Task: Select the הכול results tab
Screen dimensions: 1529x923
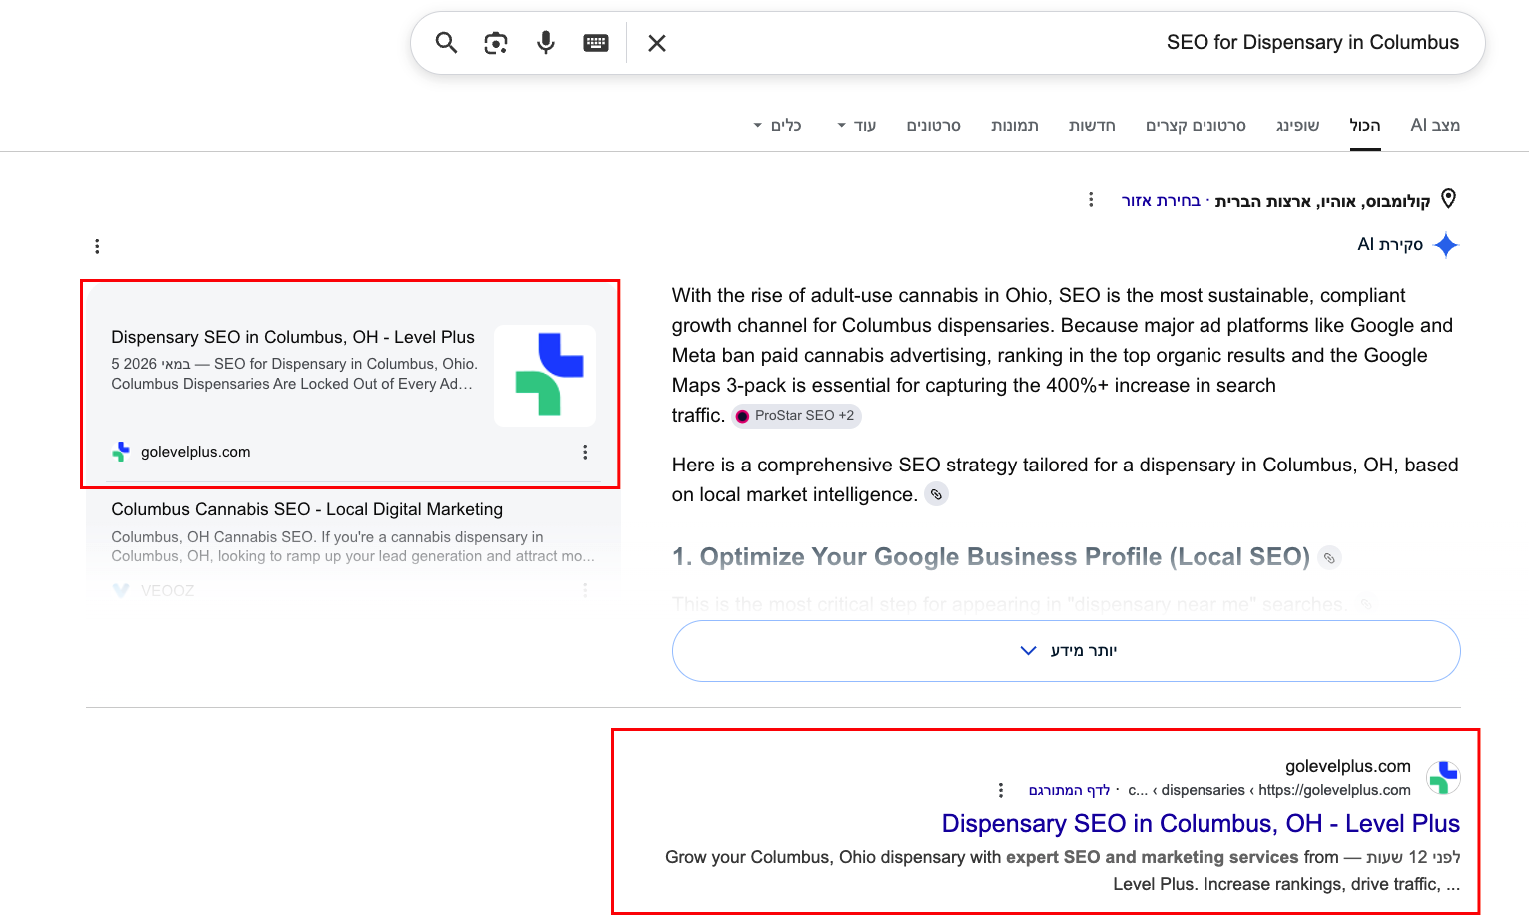Action: pos(1365,125)
